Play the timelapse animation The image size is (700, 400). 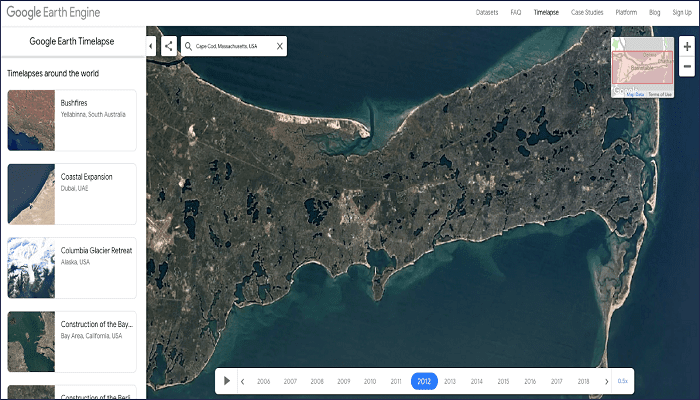(x=227, y=381)
